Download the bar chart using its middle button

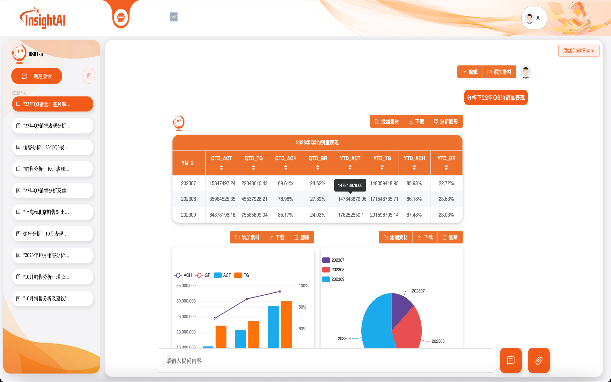(x=277, y=237)
